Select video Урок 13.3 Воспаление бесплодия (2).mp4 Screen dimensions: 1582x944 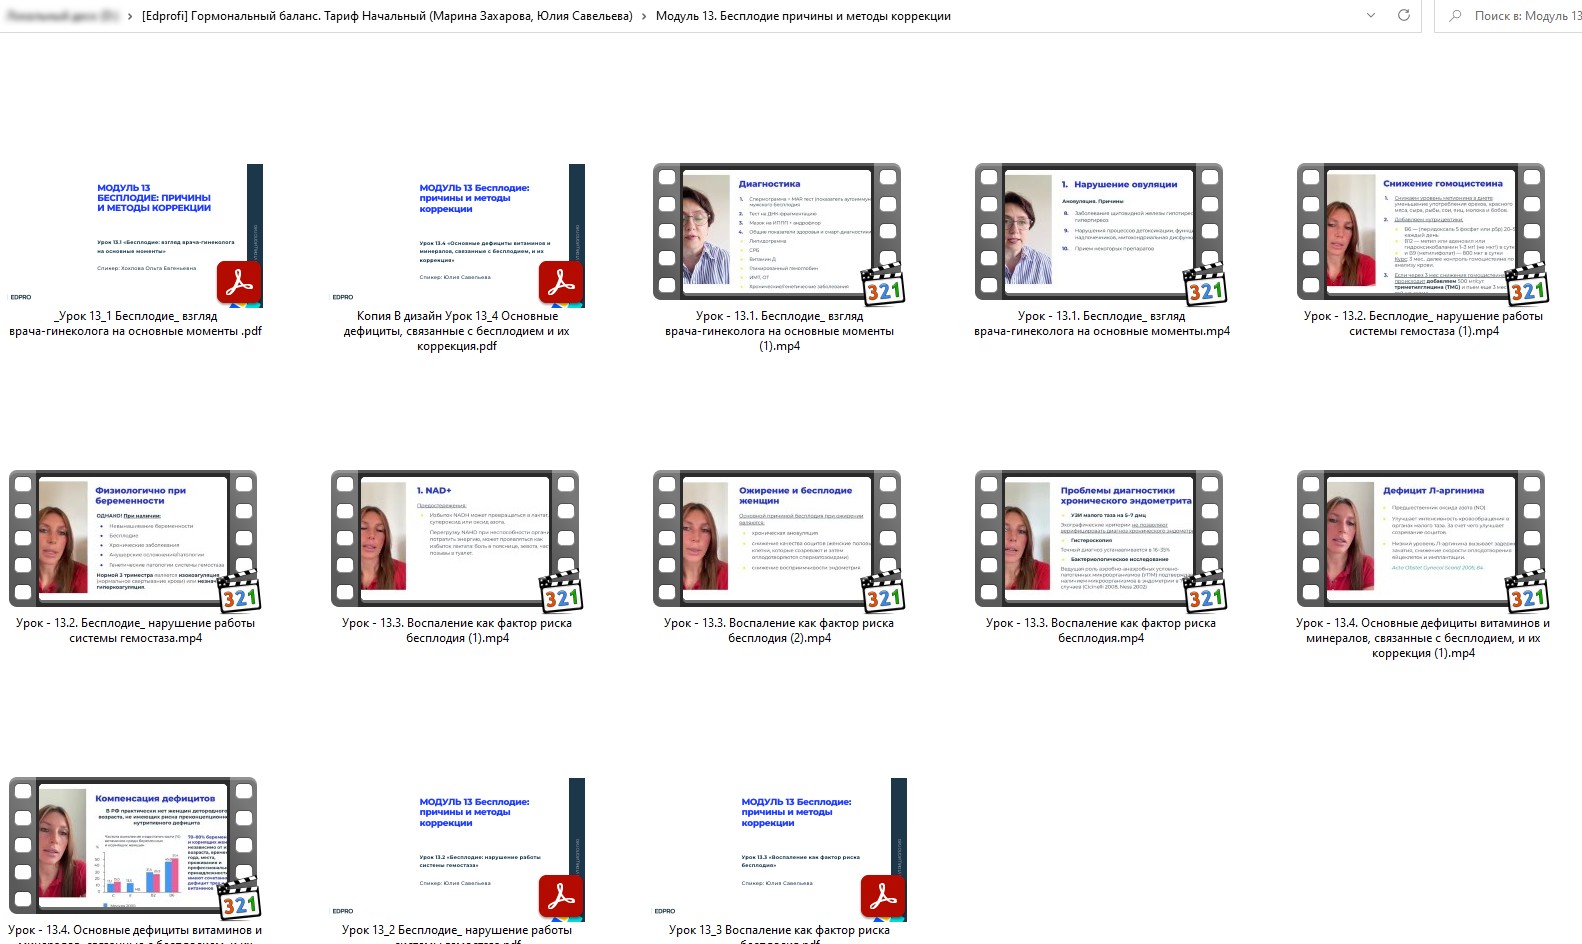coord(778,540)
